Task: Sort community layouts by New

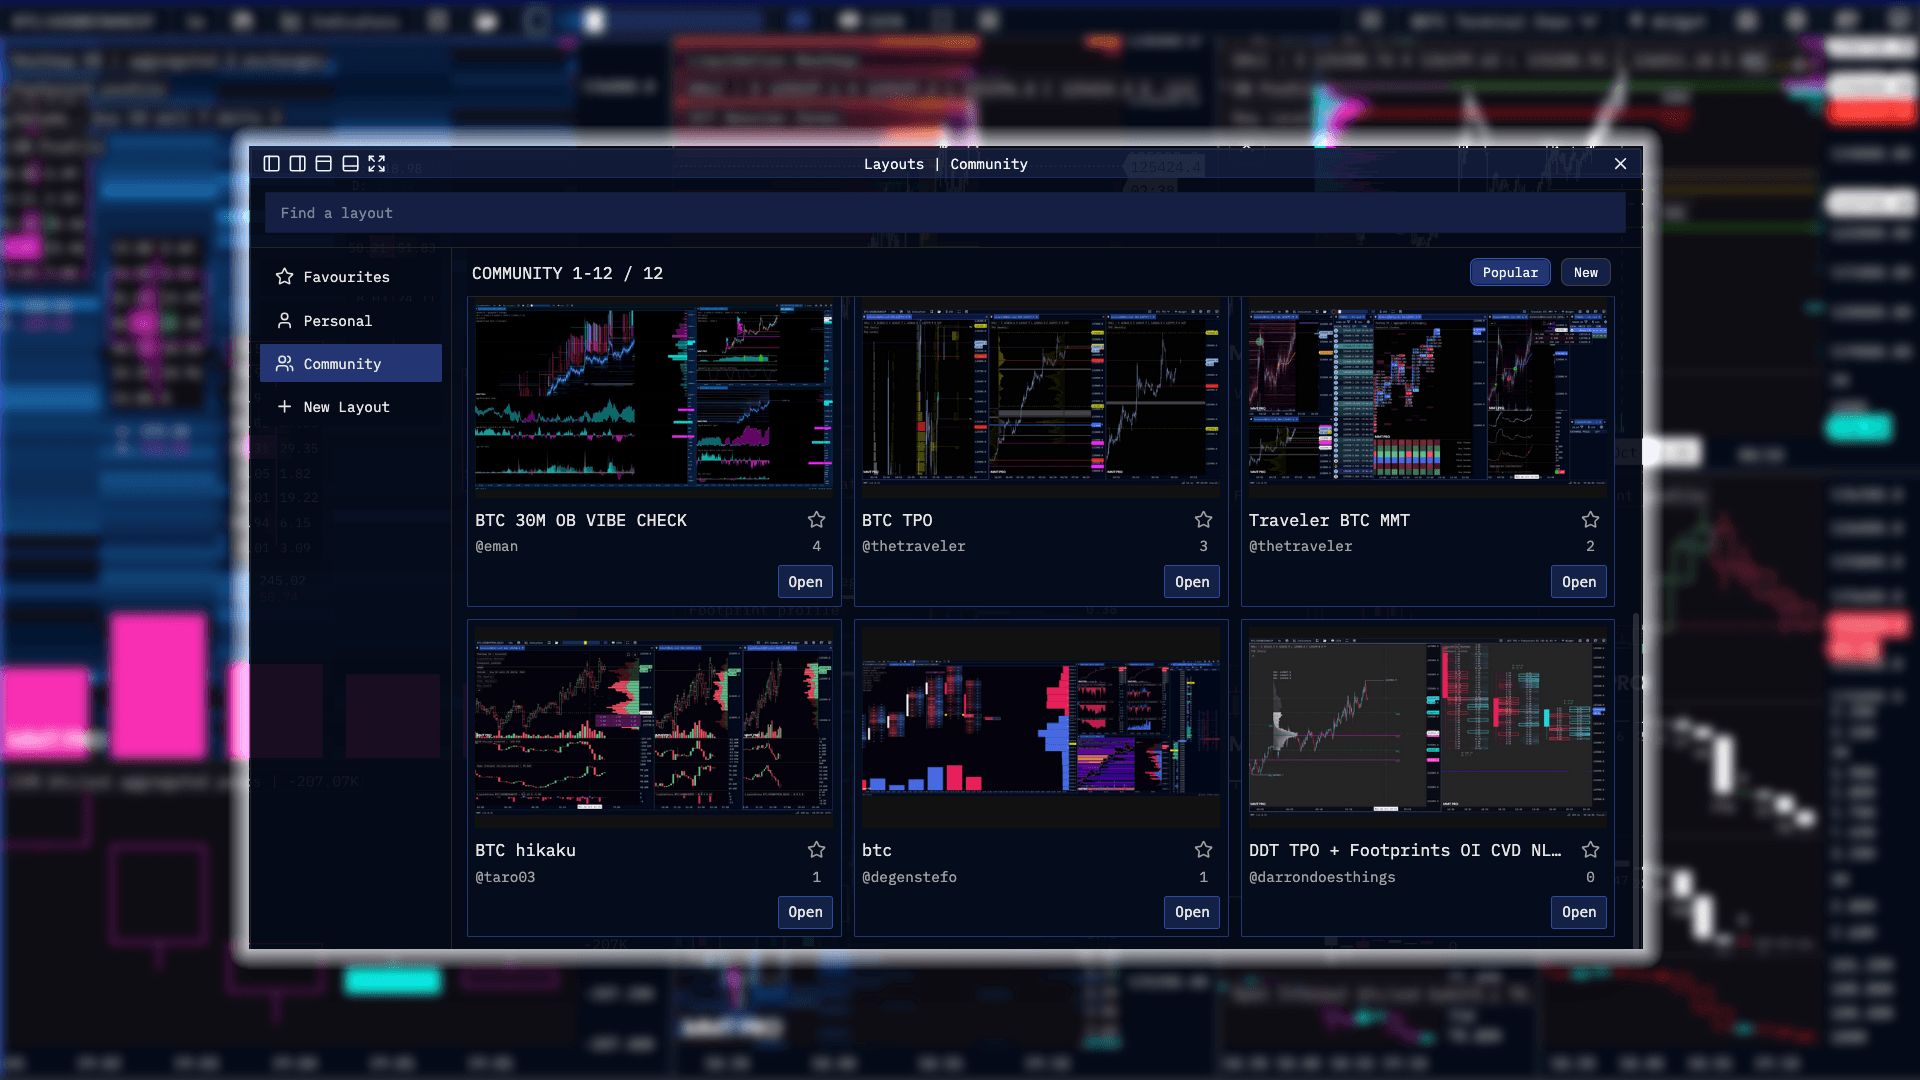Action: pyautogui.click(x=1585, y=273)
